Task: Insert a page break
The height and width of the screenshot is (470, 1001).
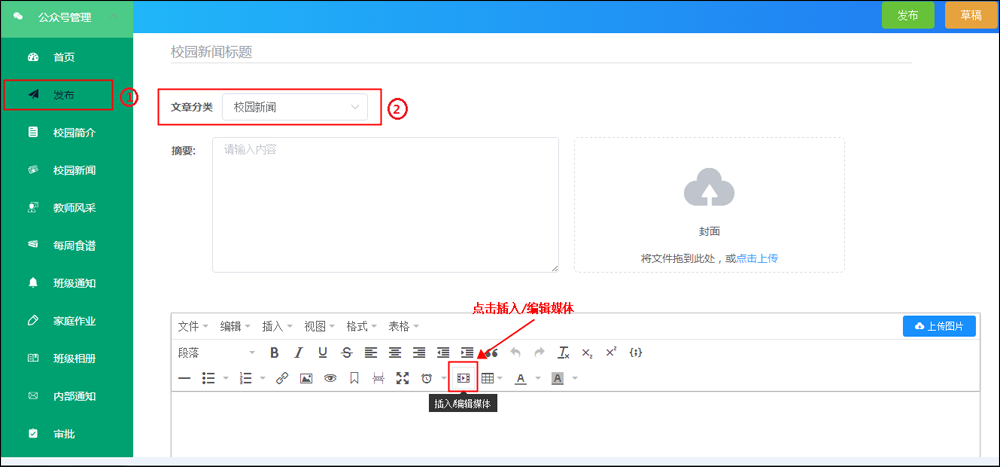Action: (379, 379)
